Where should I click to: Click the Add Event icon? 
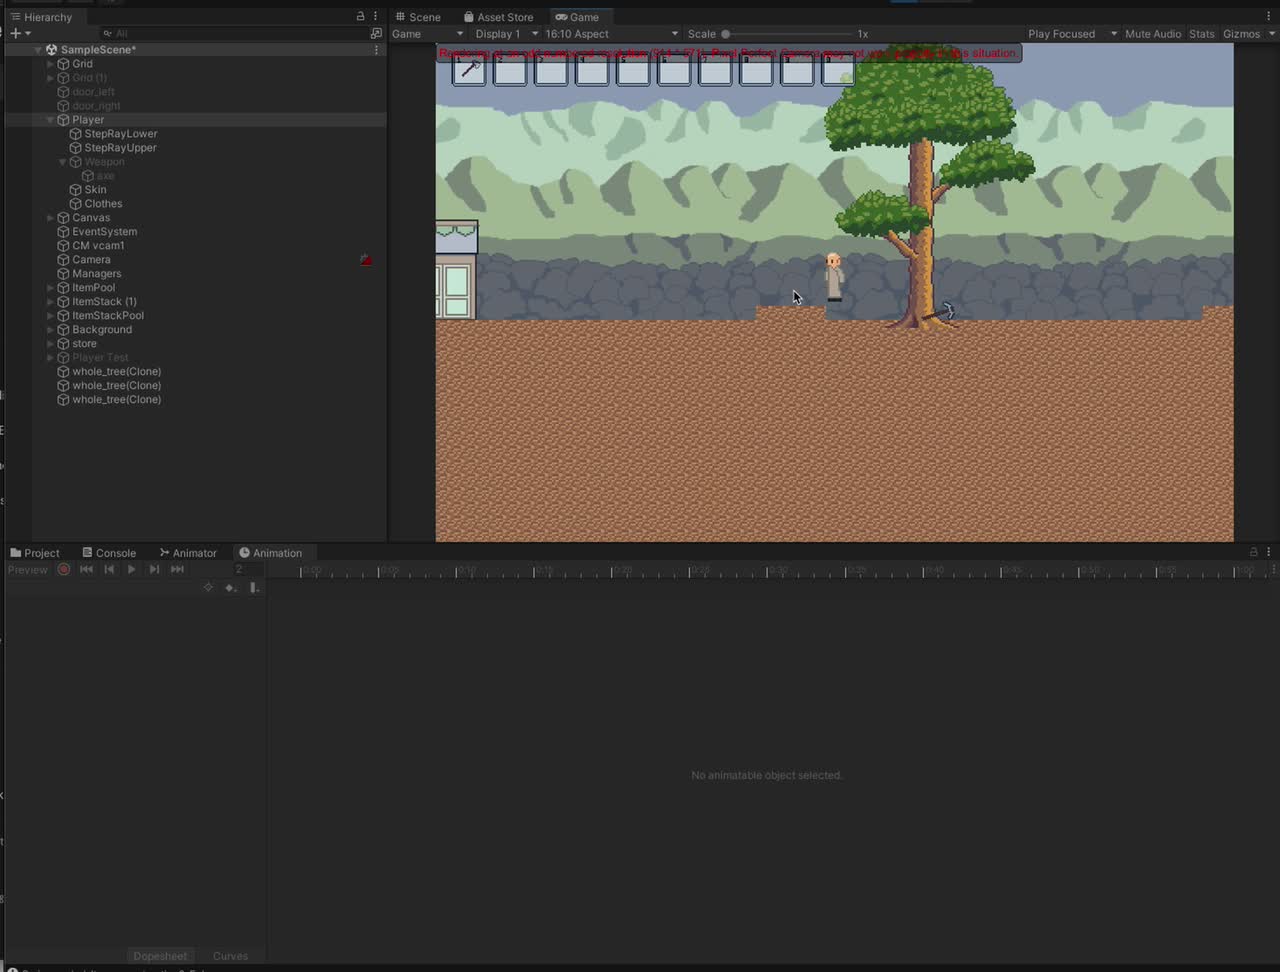point(254,588)
